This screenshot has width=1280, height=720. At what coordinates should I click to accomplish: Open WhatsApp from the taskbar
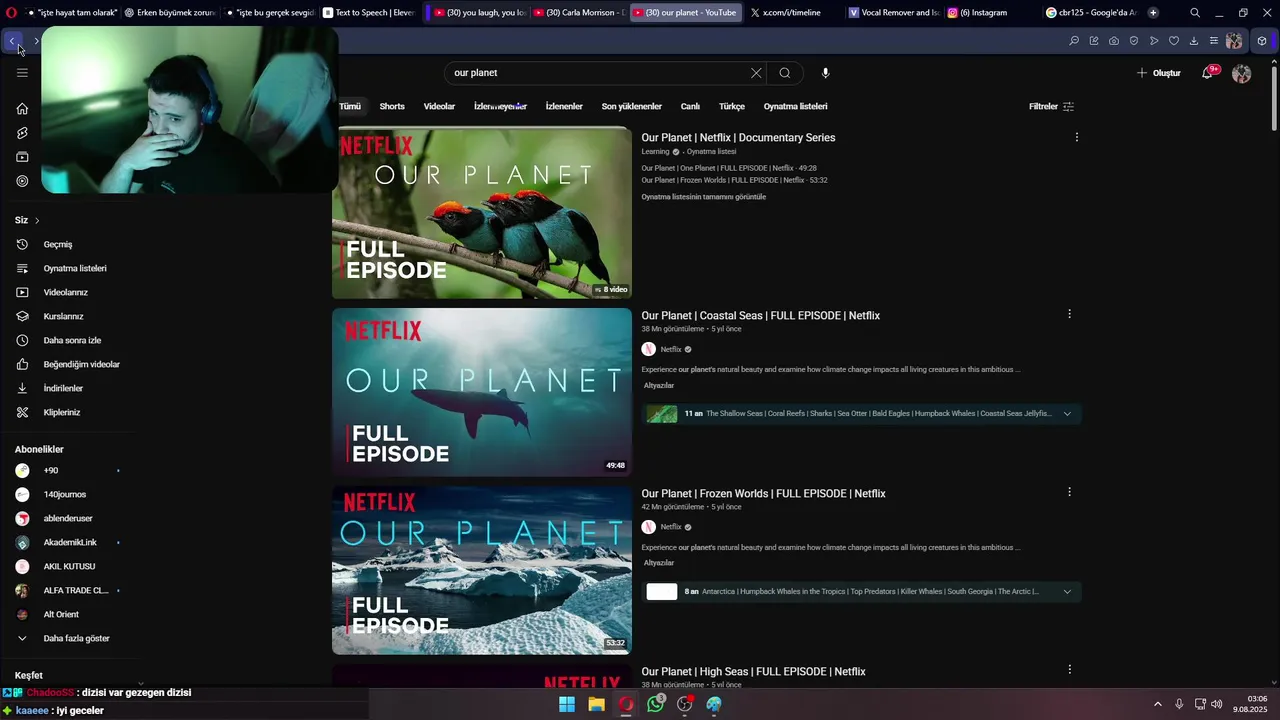click(x=655, y=704)
